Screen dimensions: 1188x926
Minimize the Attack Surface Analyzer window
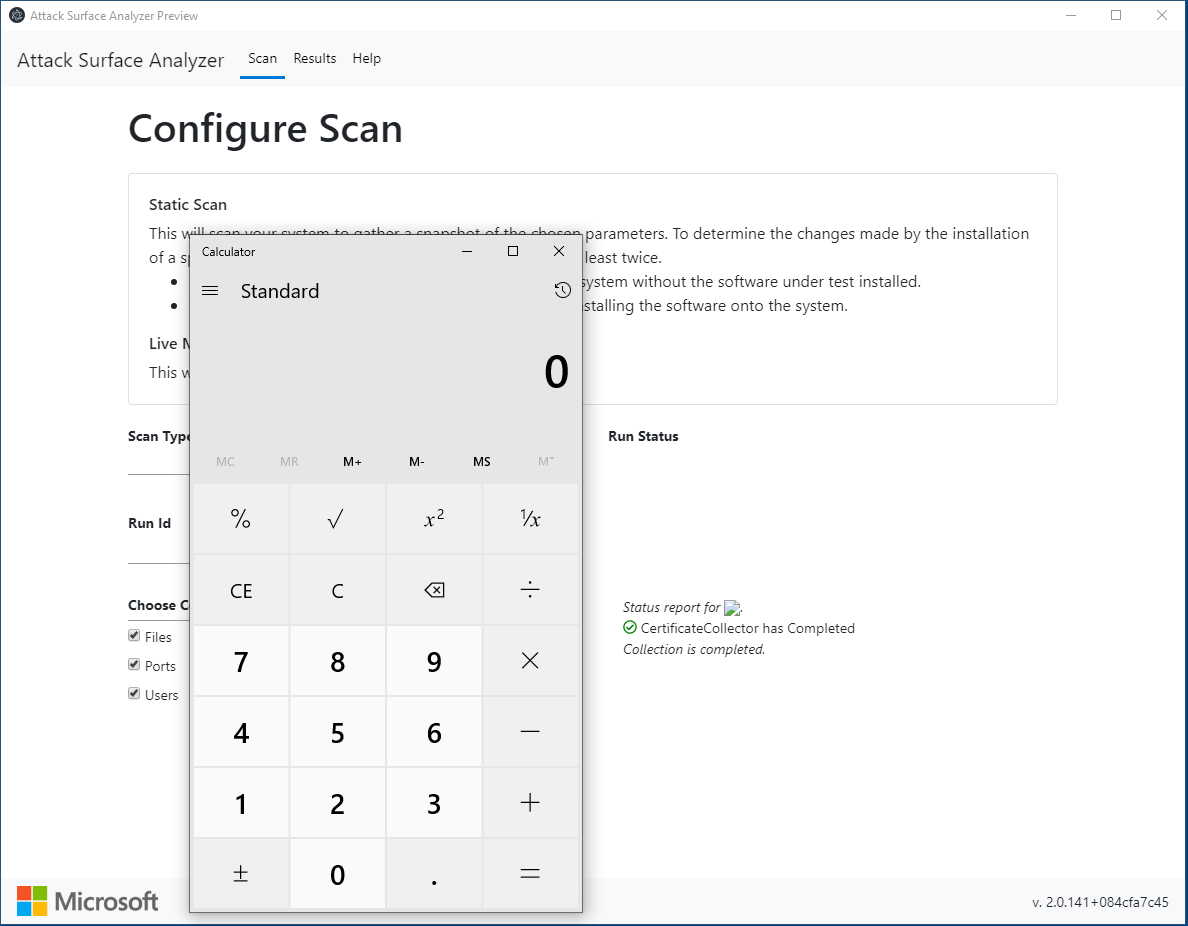1071,15
